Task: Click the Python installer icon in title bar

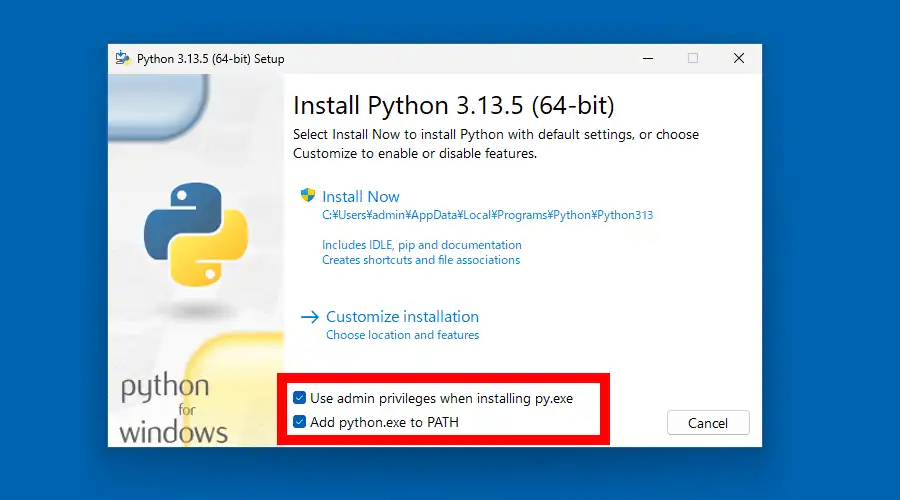Action: [x=122, y=59]
